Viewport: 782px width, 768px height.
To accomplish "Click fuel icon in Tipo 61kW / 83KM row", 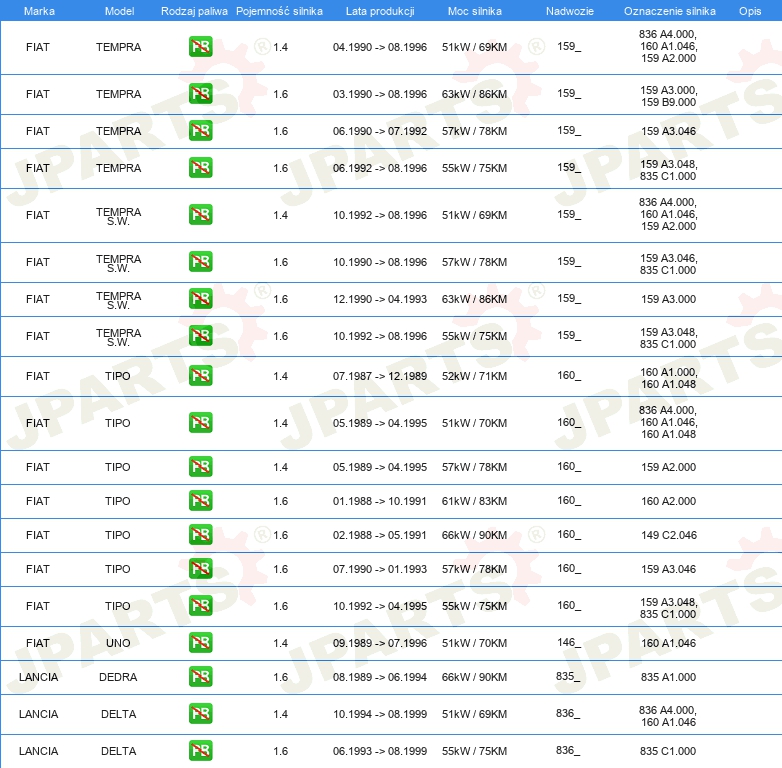I will pos(200,501).
